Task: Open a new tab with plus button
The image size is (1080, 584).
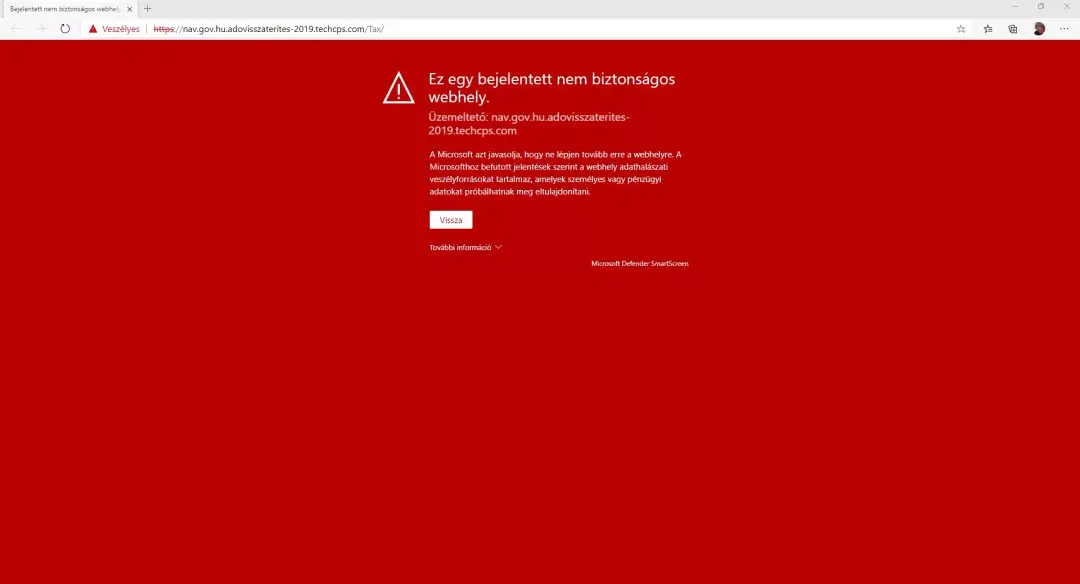Action: pos(147,9)
